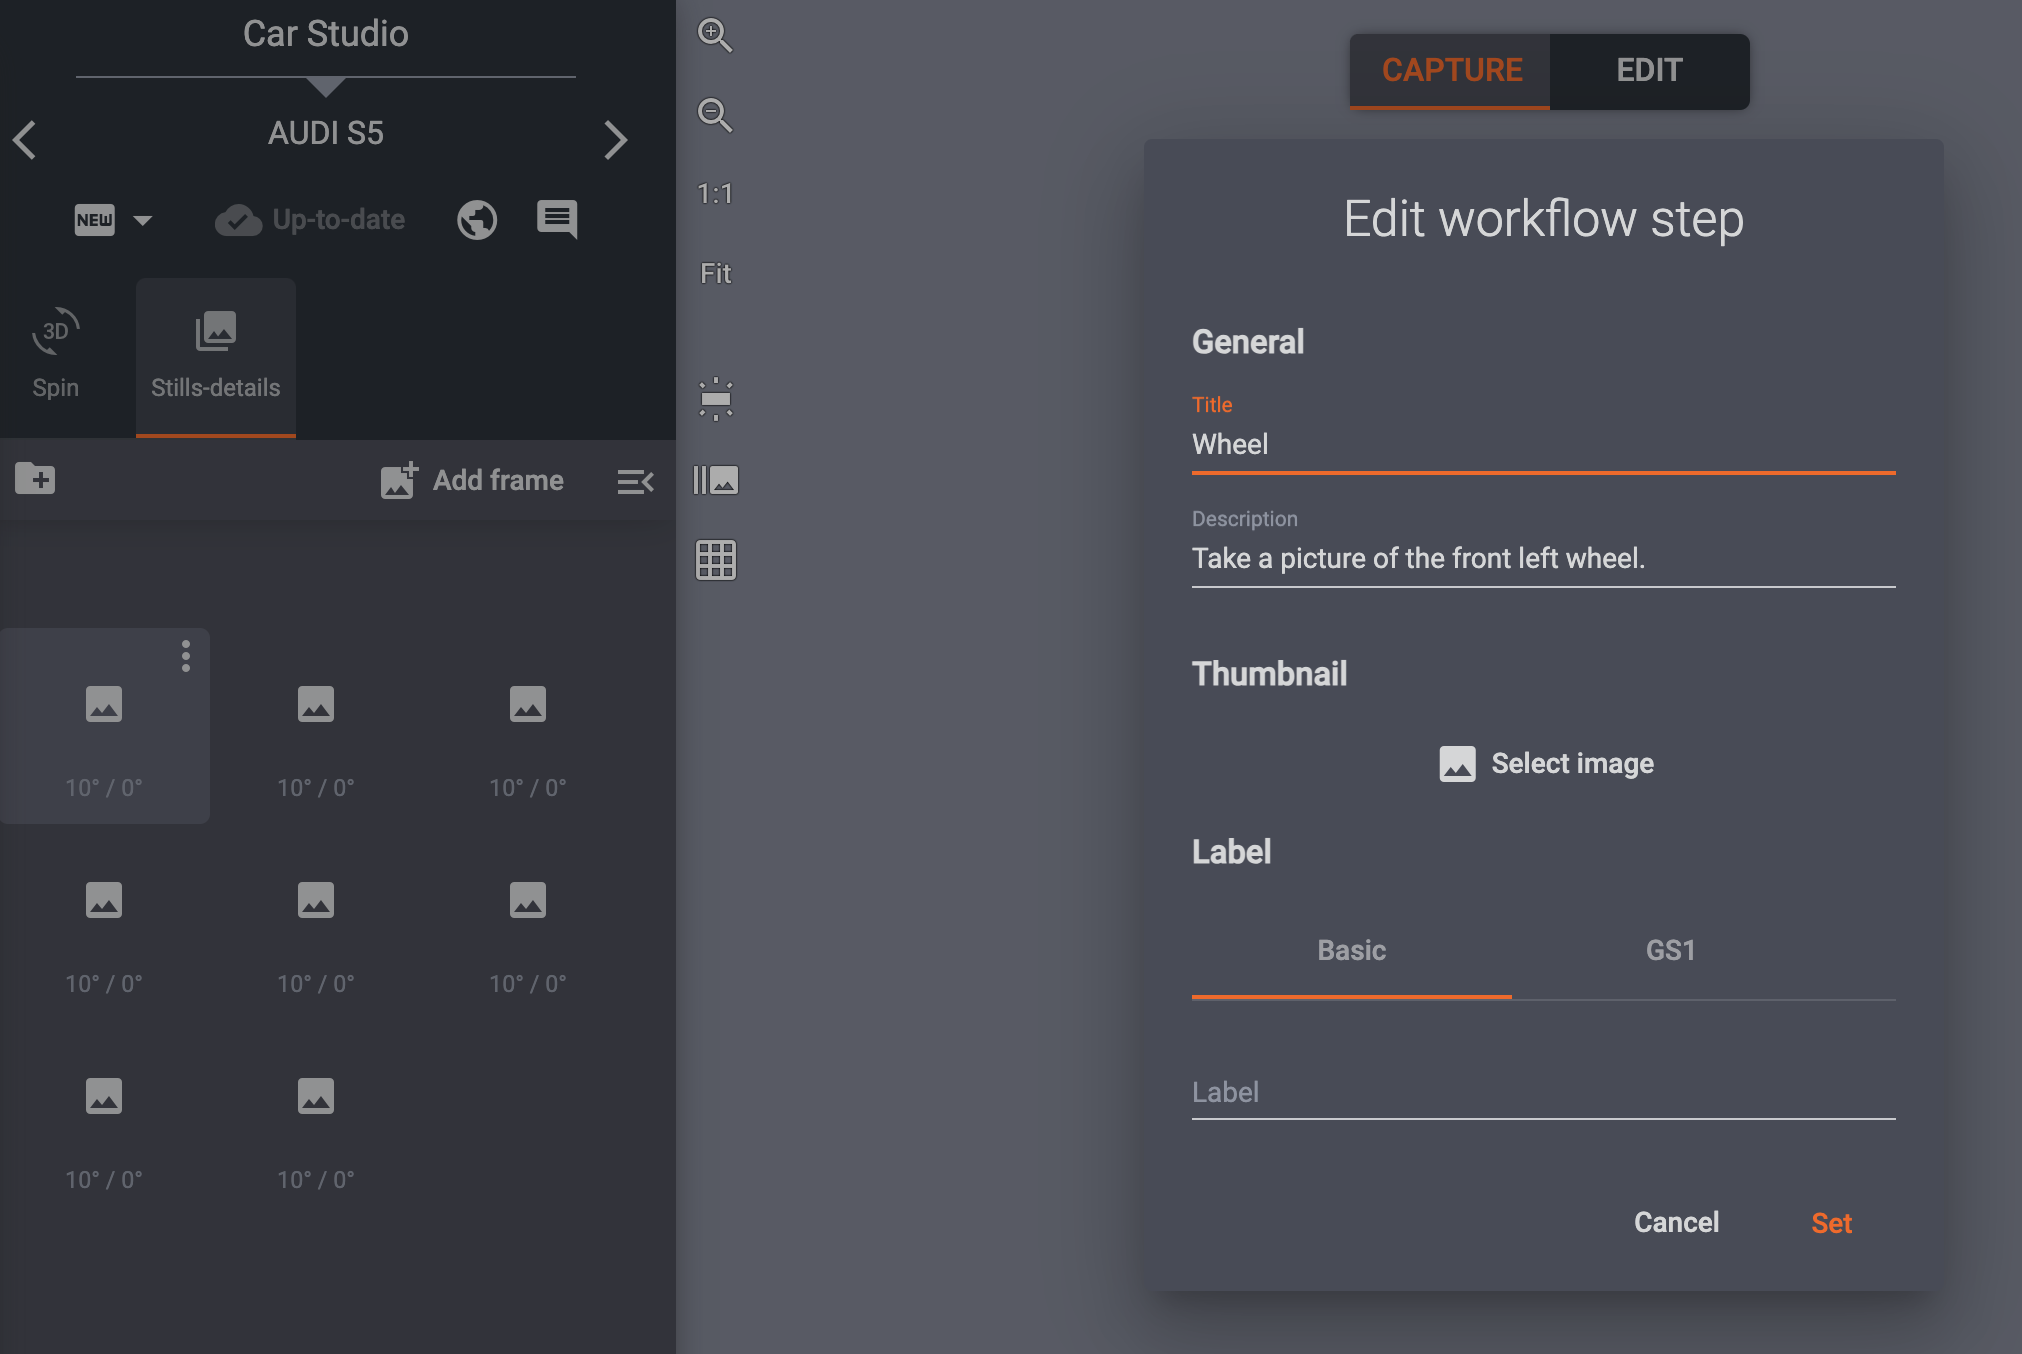Screen dimensions: 2022x1354
Task: Stay on the Basic label tab
Action: point(1351,951)
